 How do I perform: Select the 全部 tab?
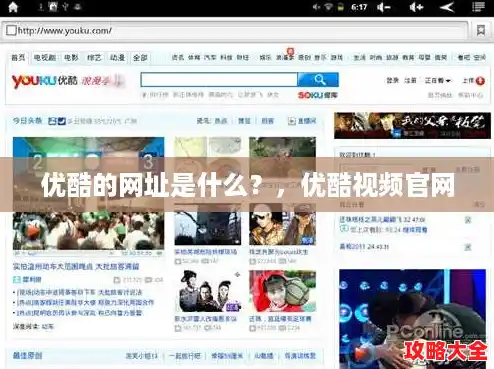pyautogui.click(x=140, y=57)
